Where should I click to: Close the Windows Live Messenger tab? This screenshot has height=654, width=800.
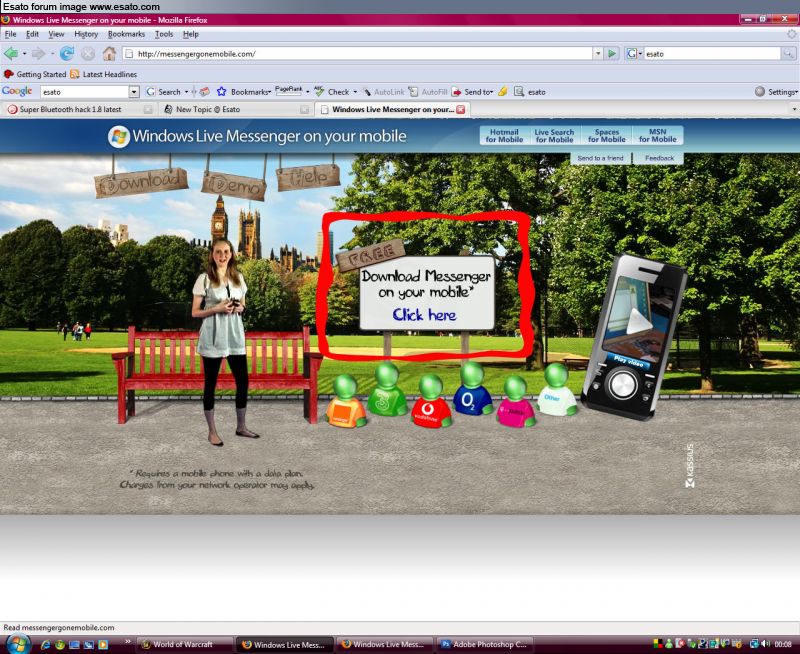point(461,109)
